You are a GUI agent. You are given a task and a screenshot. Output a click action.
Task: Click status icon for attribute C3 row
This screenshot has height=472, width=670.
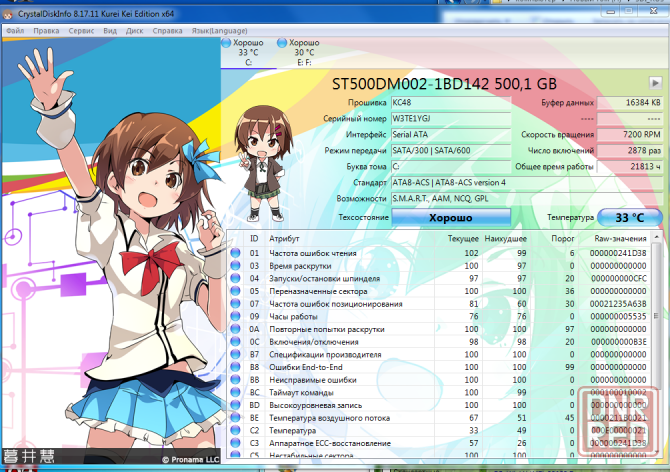(235, 443)
